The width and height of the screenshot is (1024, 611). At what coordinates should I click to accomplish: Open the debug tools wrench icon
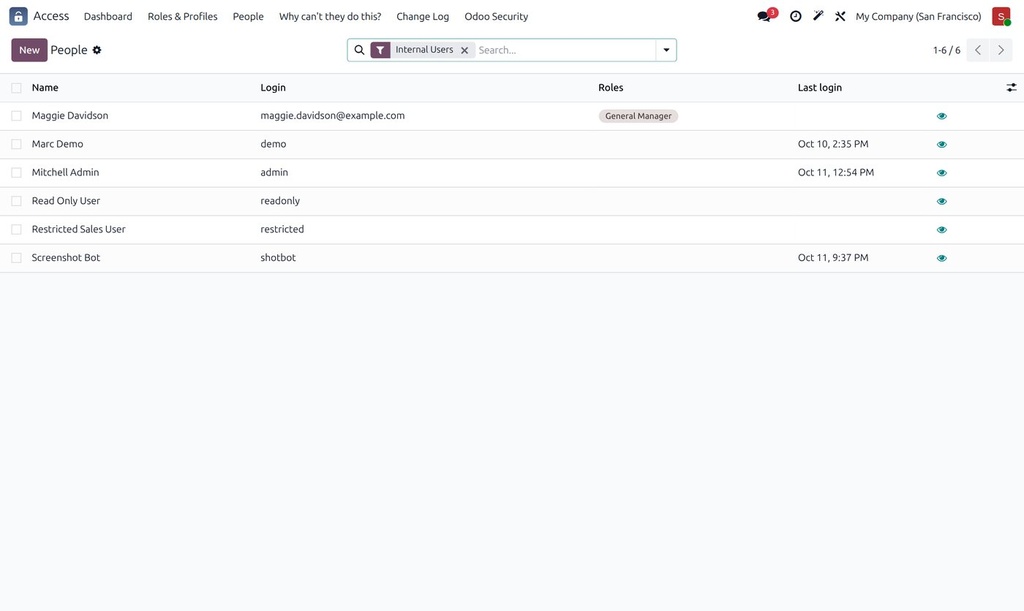tap(840, 16)
